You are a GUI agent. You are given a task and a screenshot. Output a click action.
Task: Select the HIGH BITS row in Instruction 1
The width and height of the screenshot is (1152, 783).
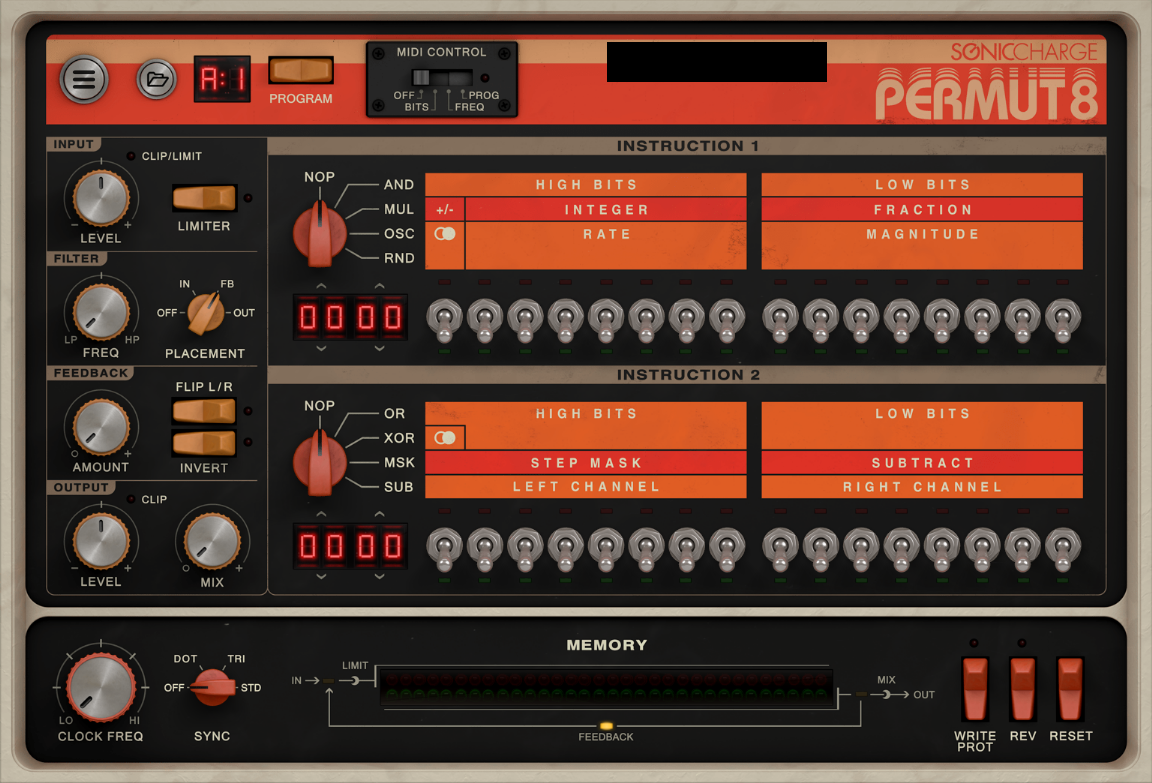[x=586, y=184]
